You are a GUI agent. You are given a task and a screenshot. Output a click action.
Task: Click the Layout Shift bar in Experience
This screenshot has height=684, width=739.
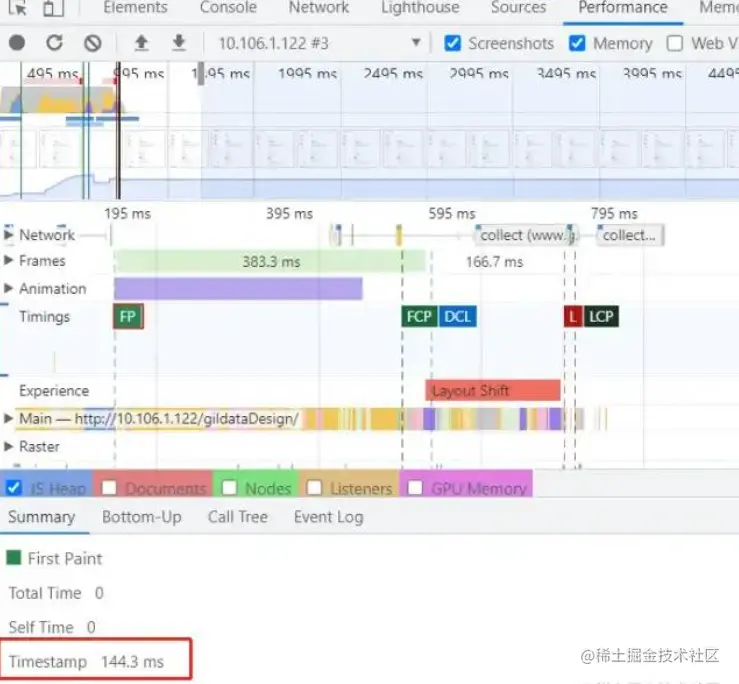coord(493,390)
